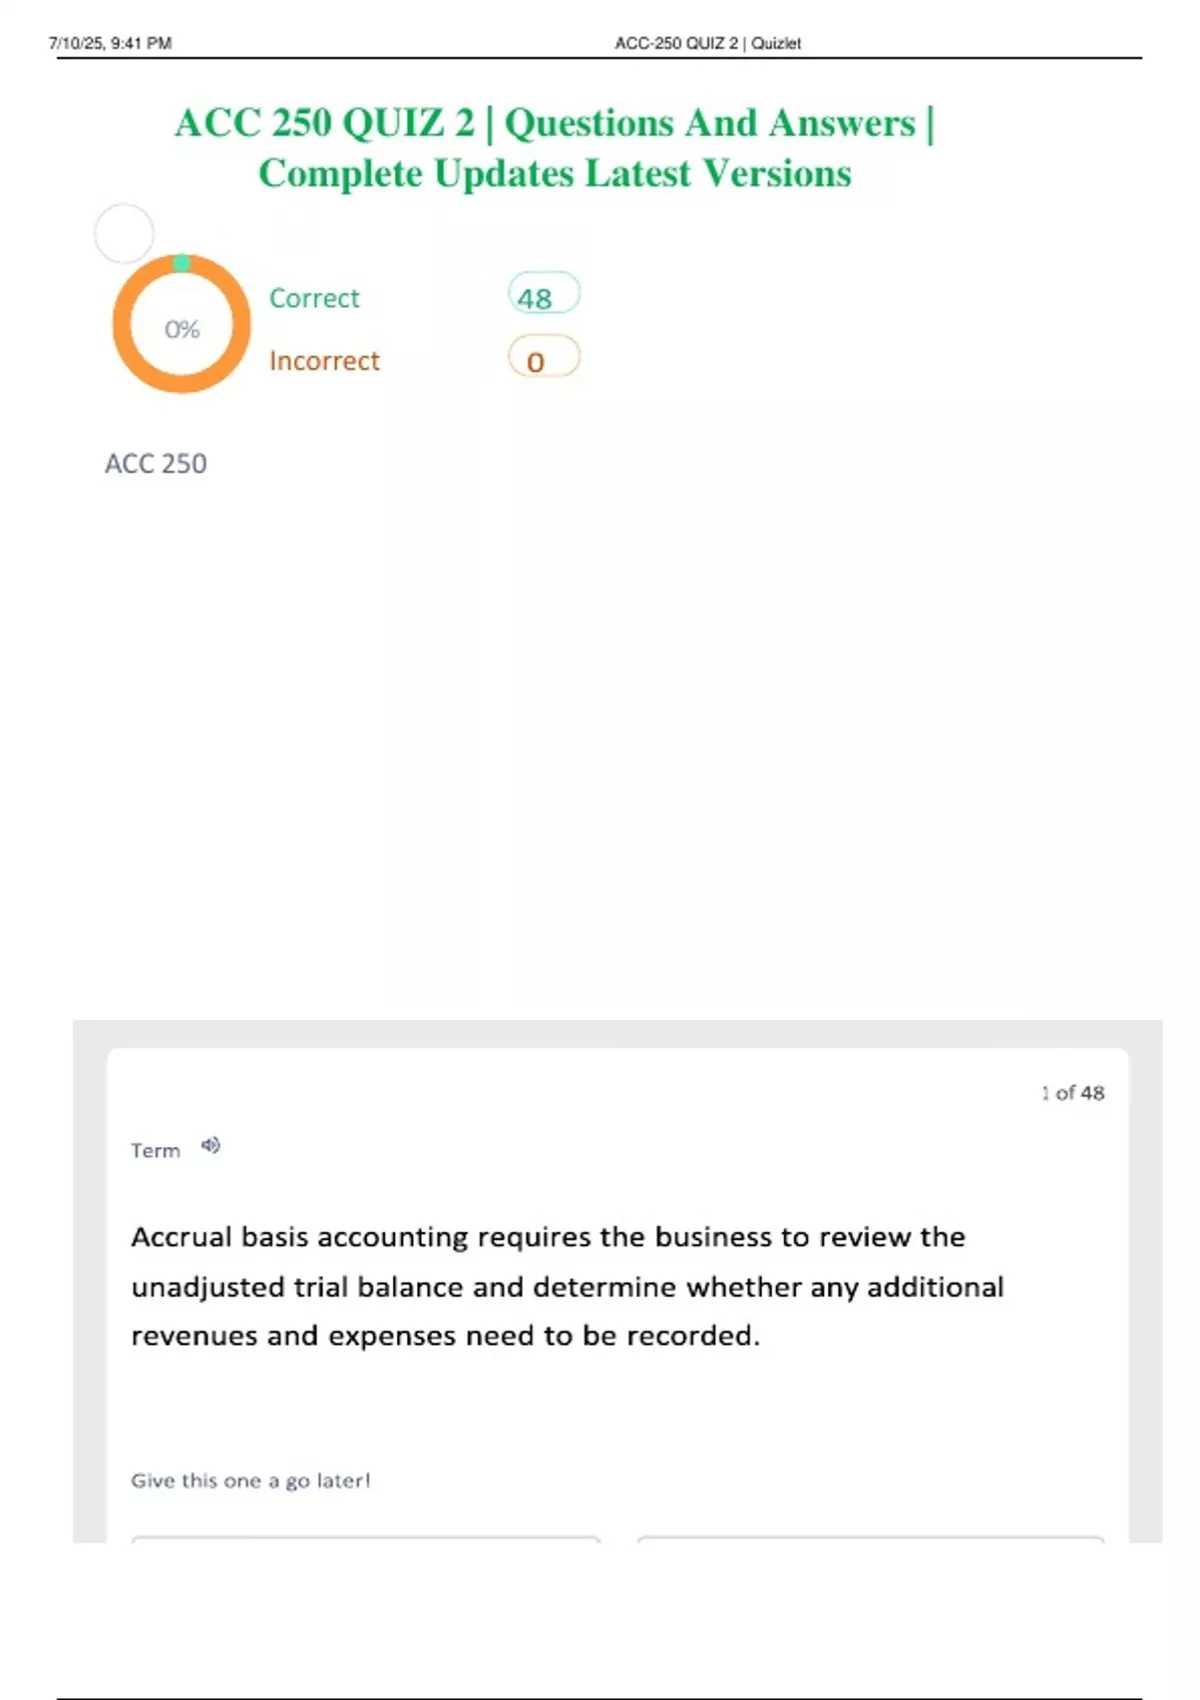
Task: Choose the left answer option box
Action: (x=366, y=1540)
